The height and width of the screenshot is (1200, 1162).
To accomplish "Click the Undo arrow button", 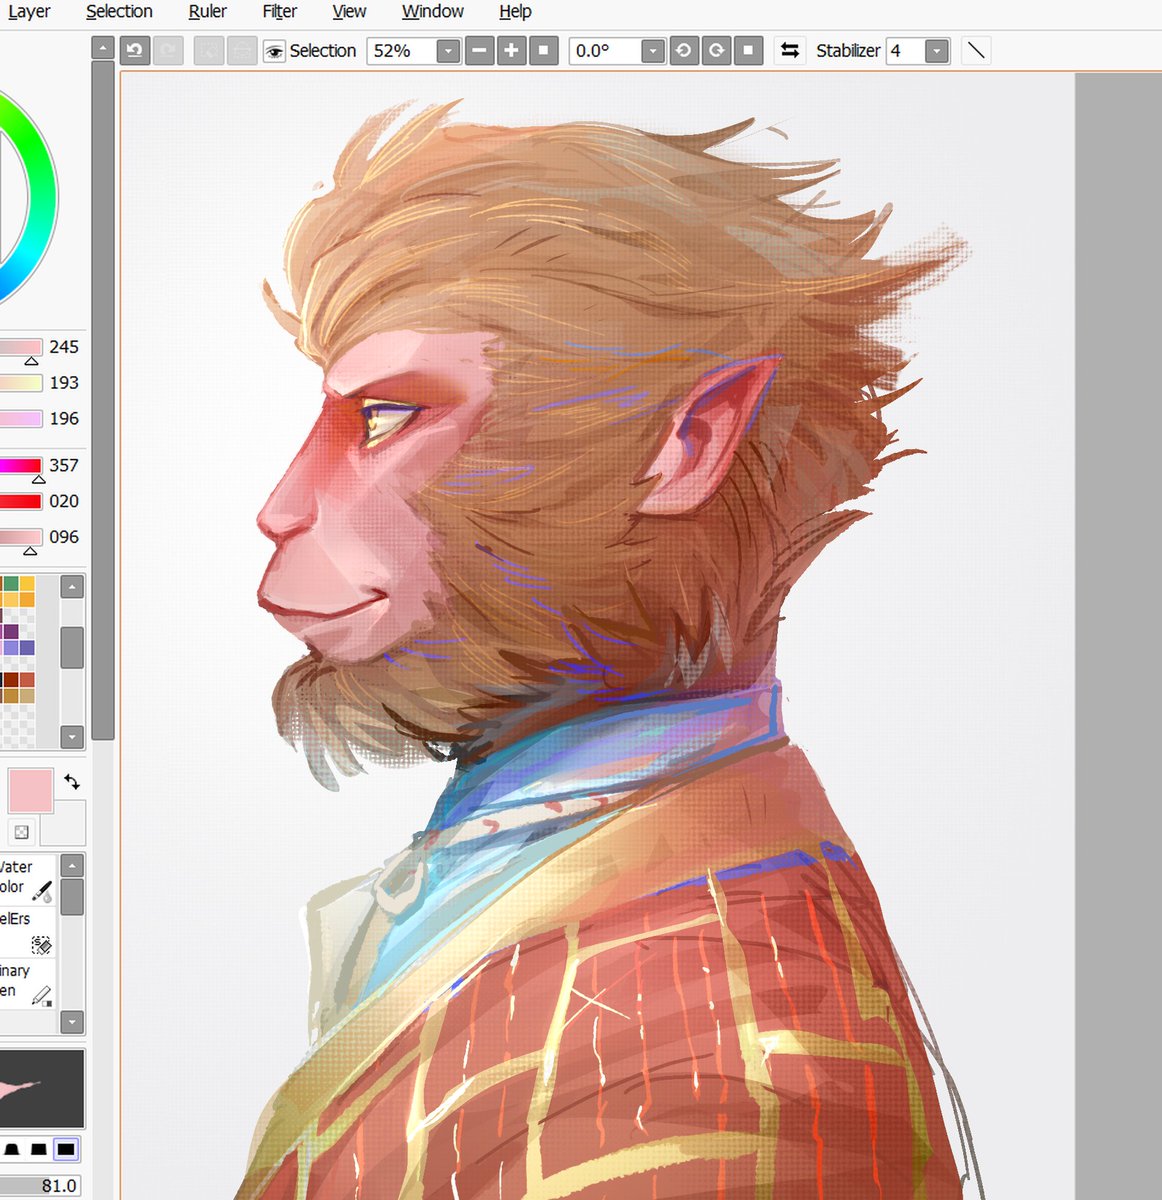I will pos(135,50).
